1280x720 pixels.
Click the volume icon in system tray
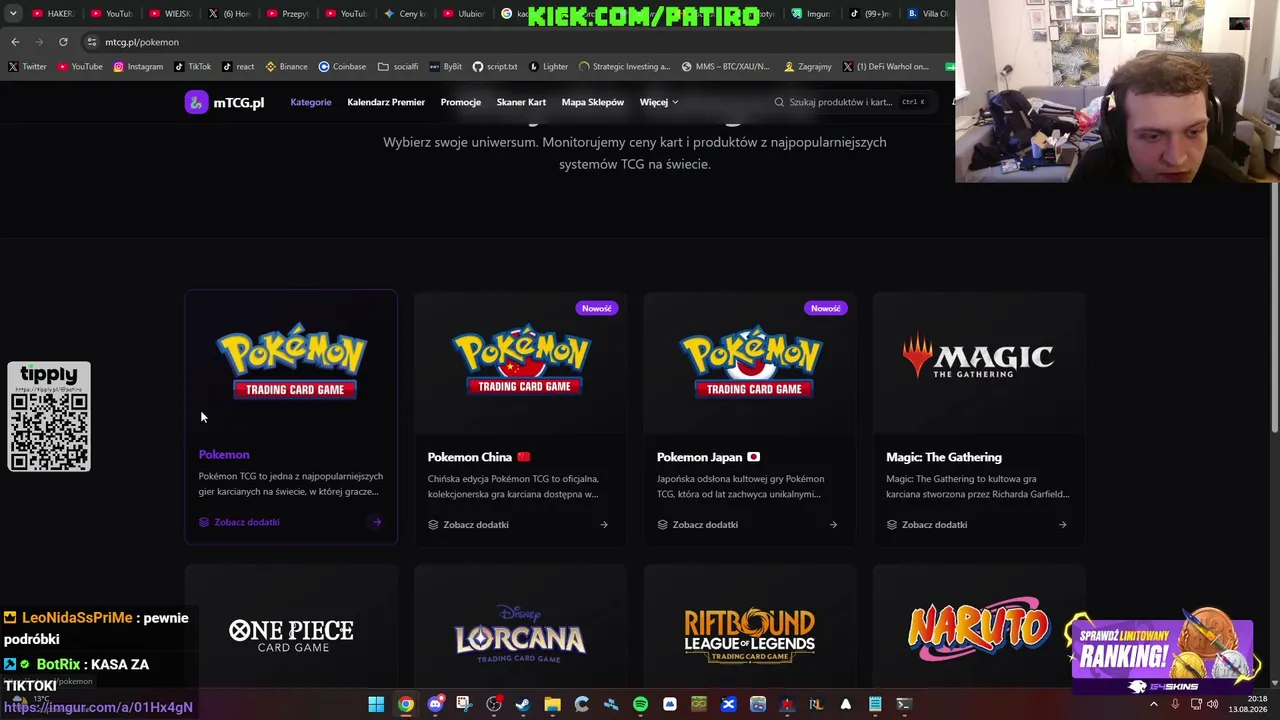pos(1213,704)
